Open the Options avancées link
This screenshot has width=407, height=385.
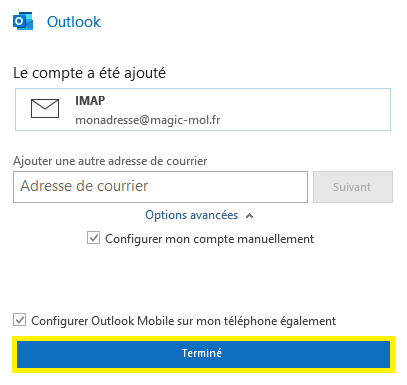192,215
